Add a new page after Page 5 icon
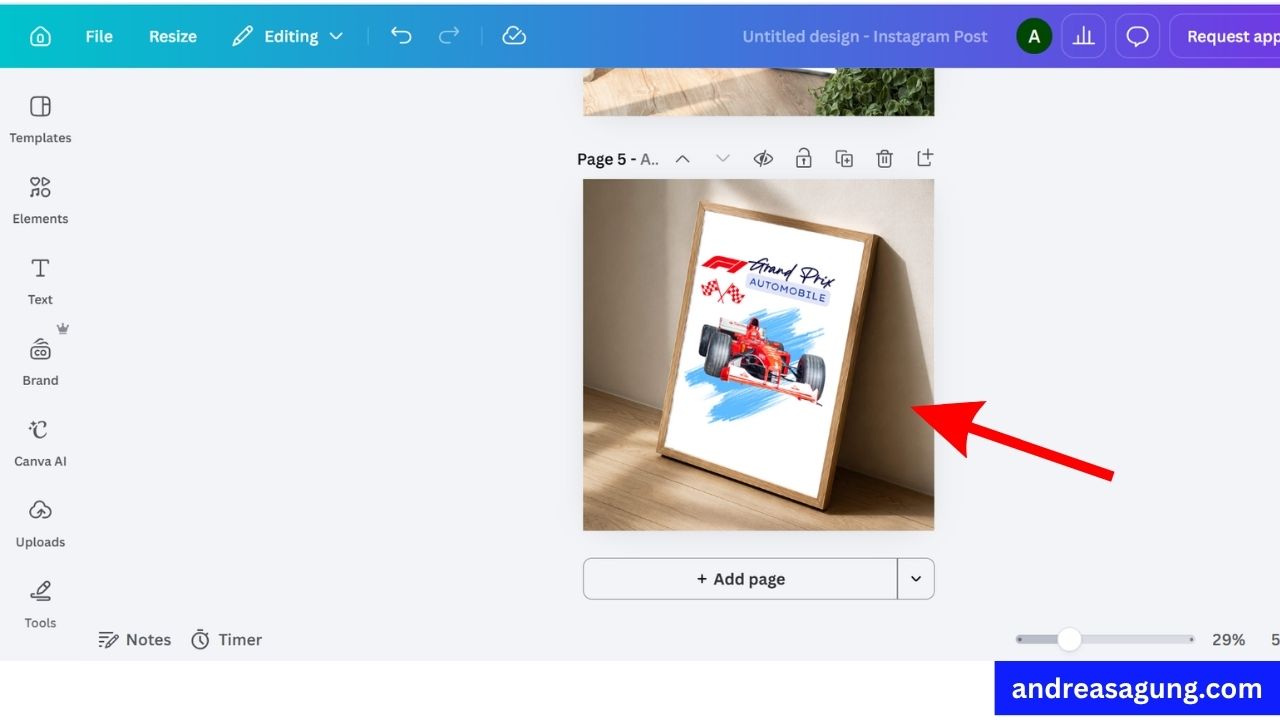 [x=924, y=158]
